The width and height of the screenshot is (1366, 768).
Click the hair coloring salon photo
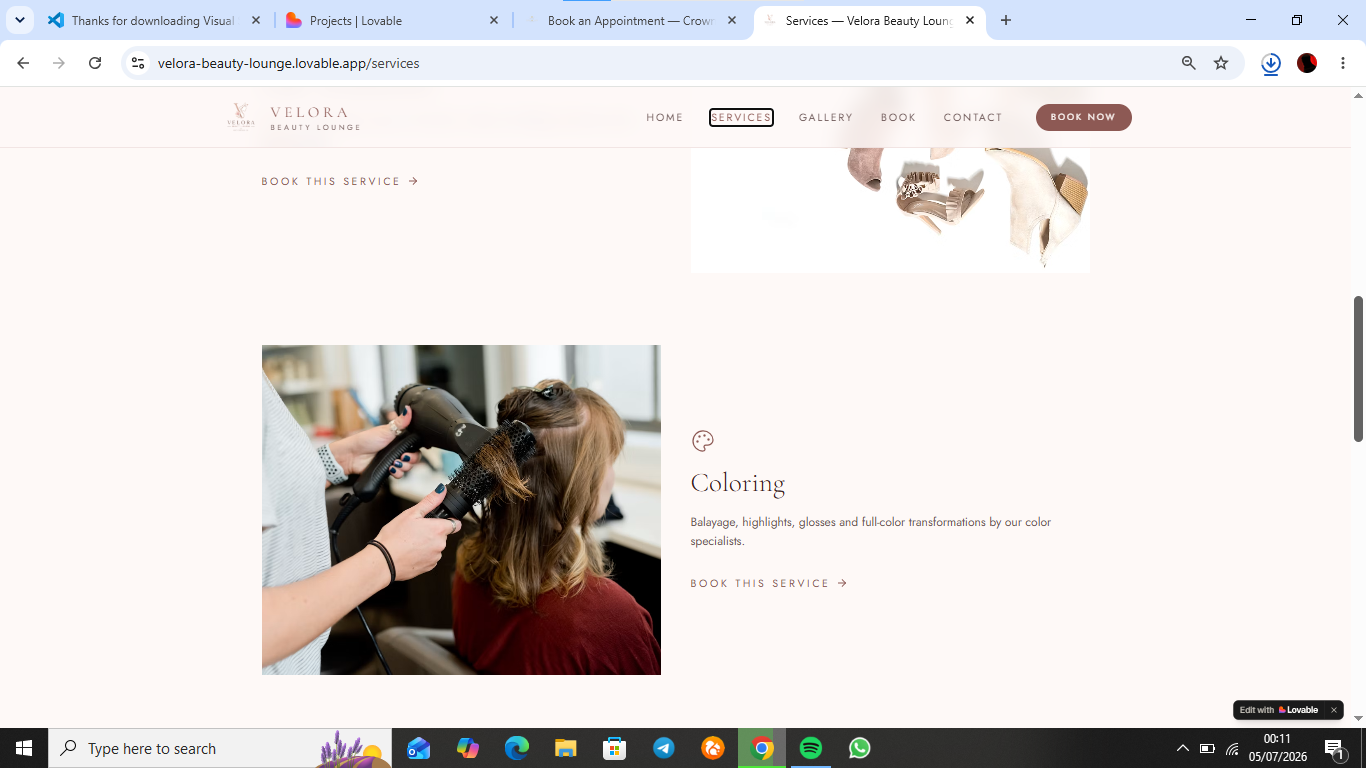461,510
